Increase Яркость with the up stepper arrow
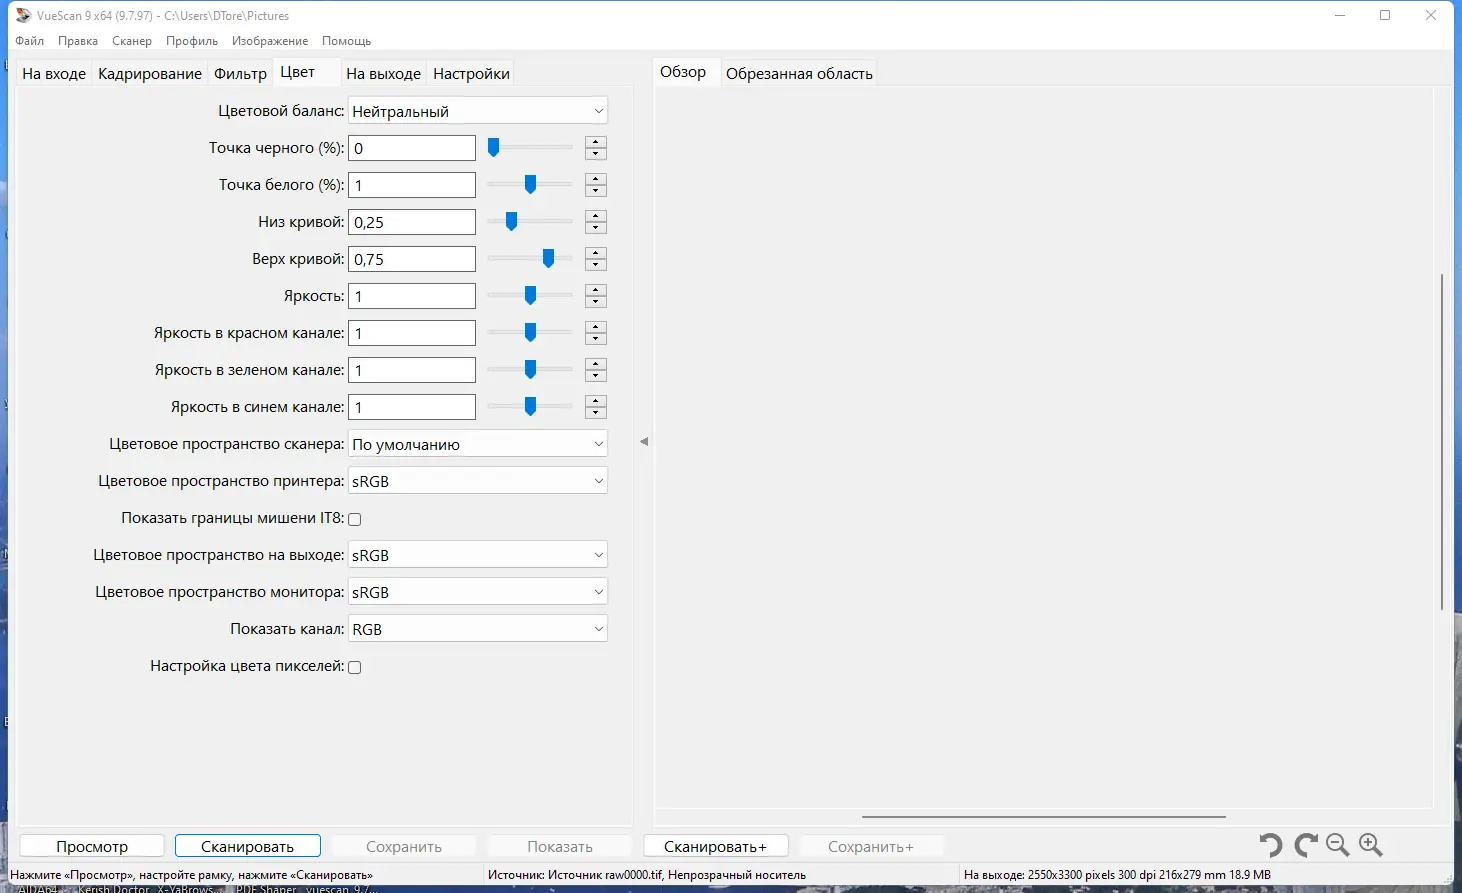The height and width of the screenshot is (893, 1462). [596, 290]
